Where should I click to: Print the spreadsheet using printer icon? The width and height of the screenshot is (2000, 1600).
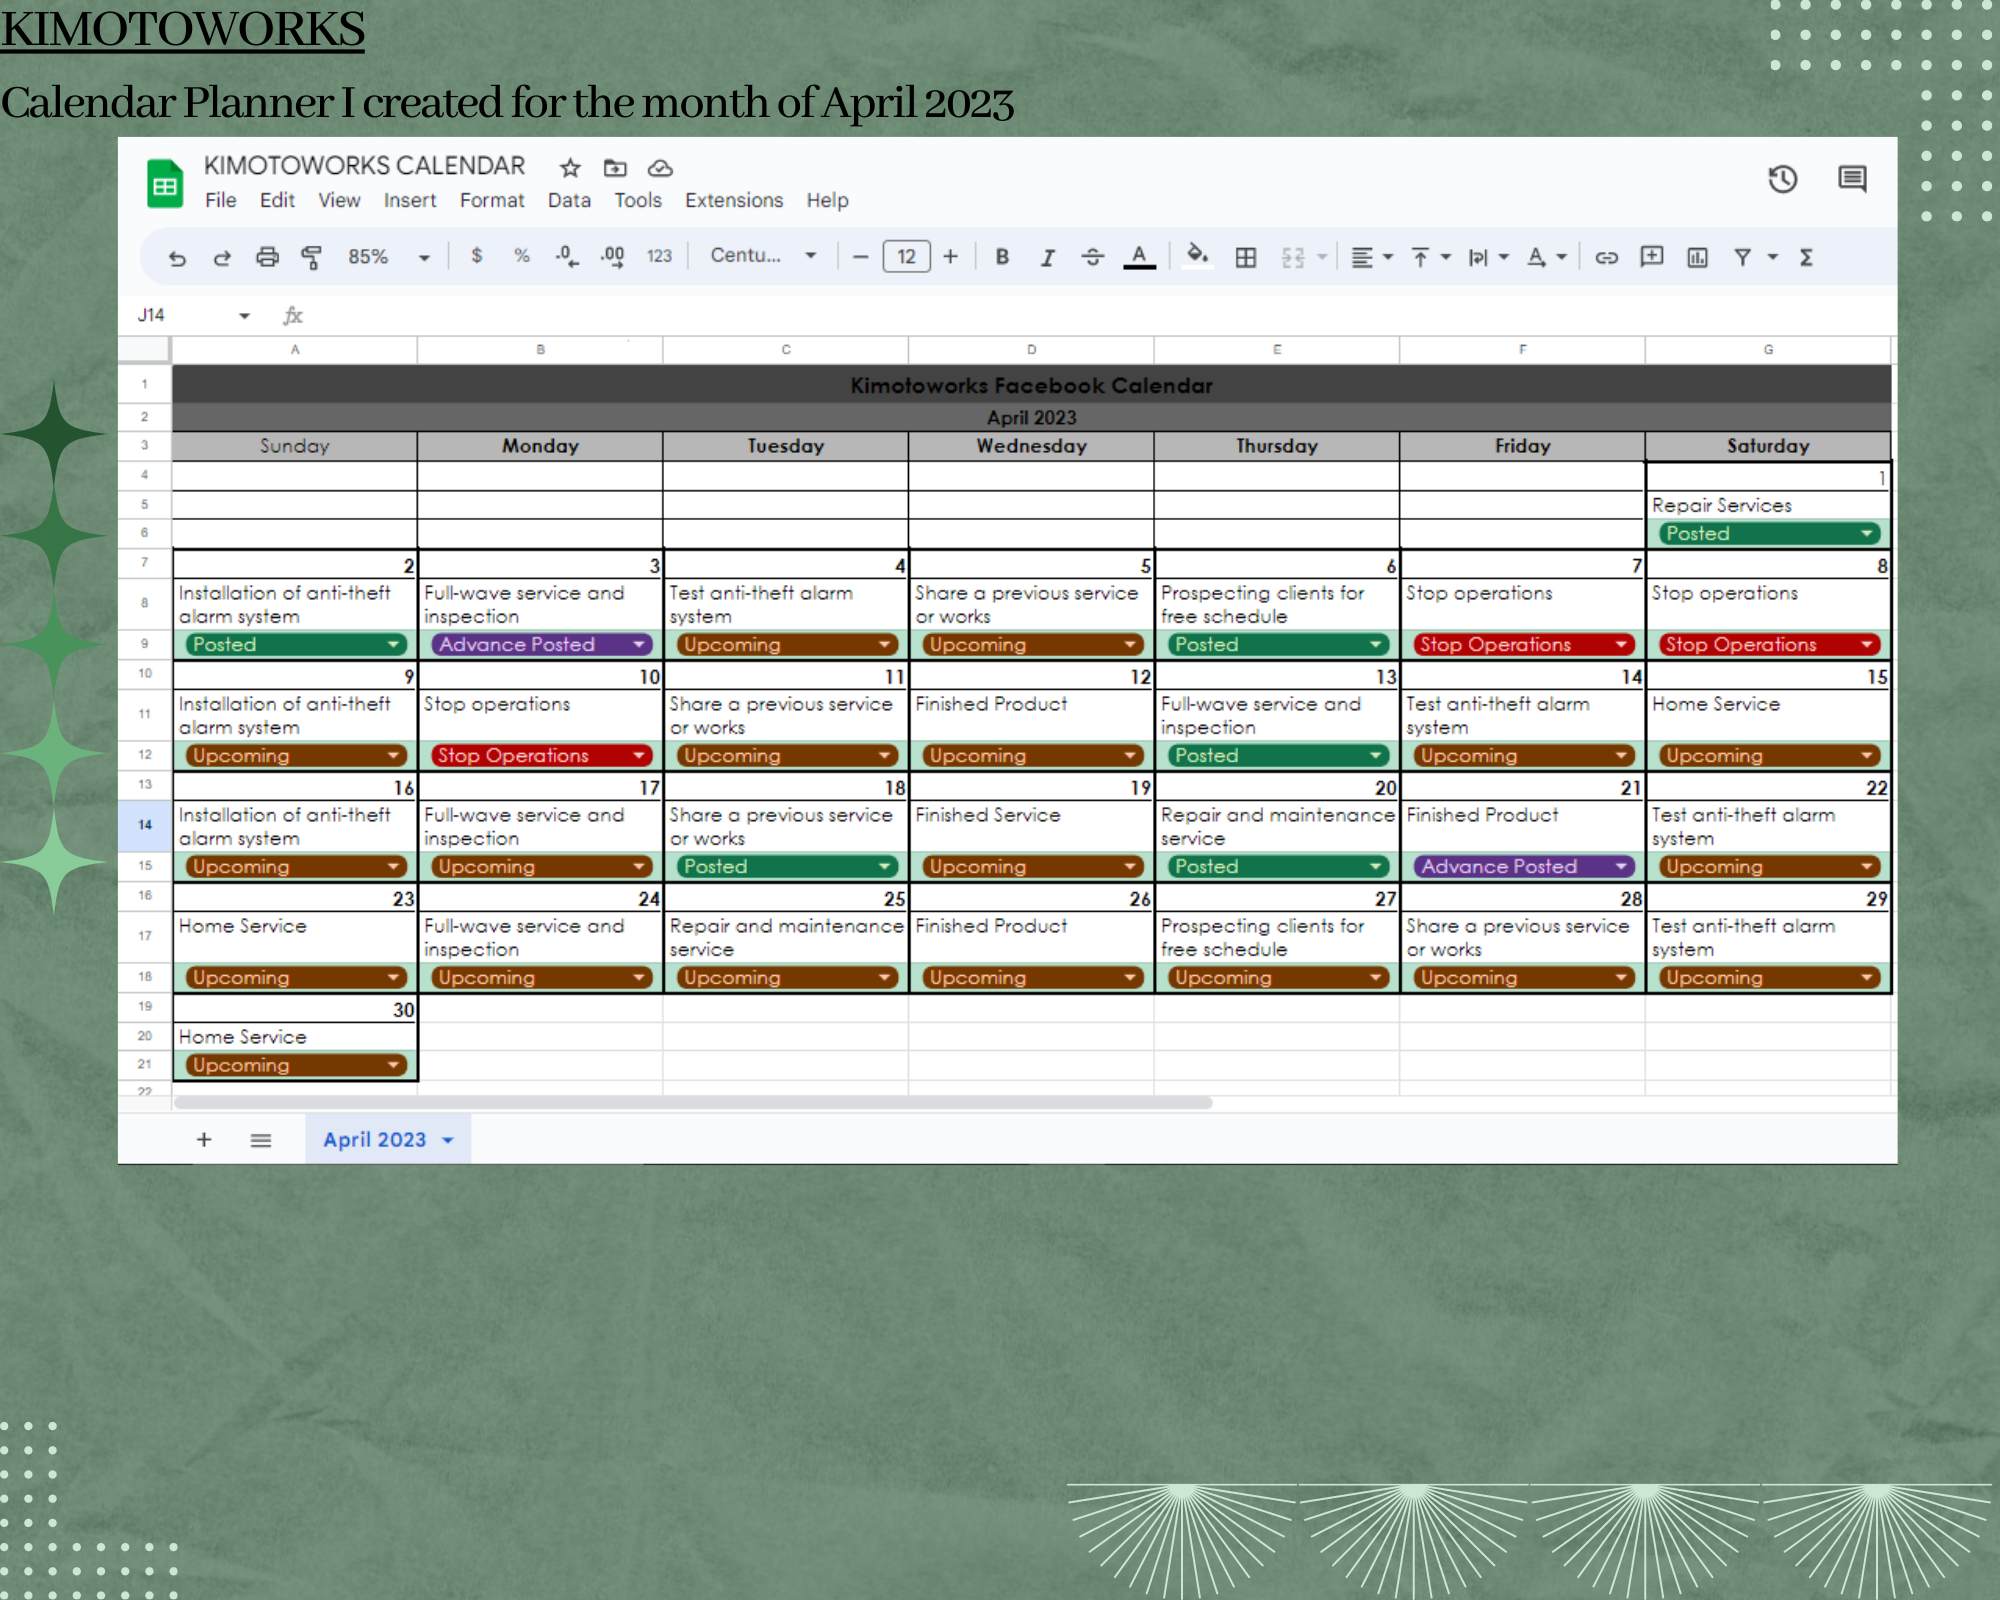tap(267, 257)
